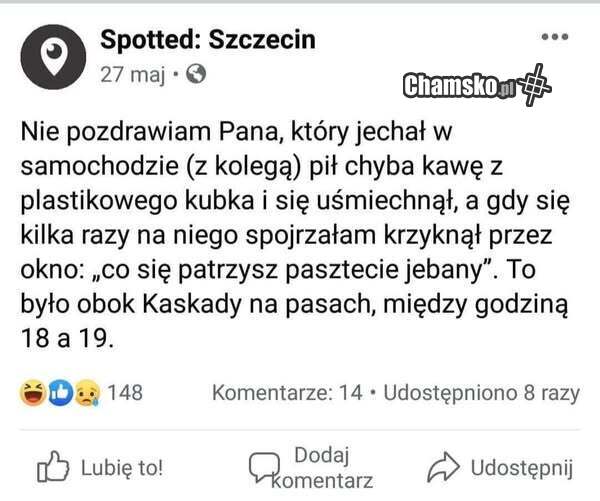
Task: Click the share arrow icon
Action: (x=442, y=467)
